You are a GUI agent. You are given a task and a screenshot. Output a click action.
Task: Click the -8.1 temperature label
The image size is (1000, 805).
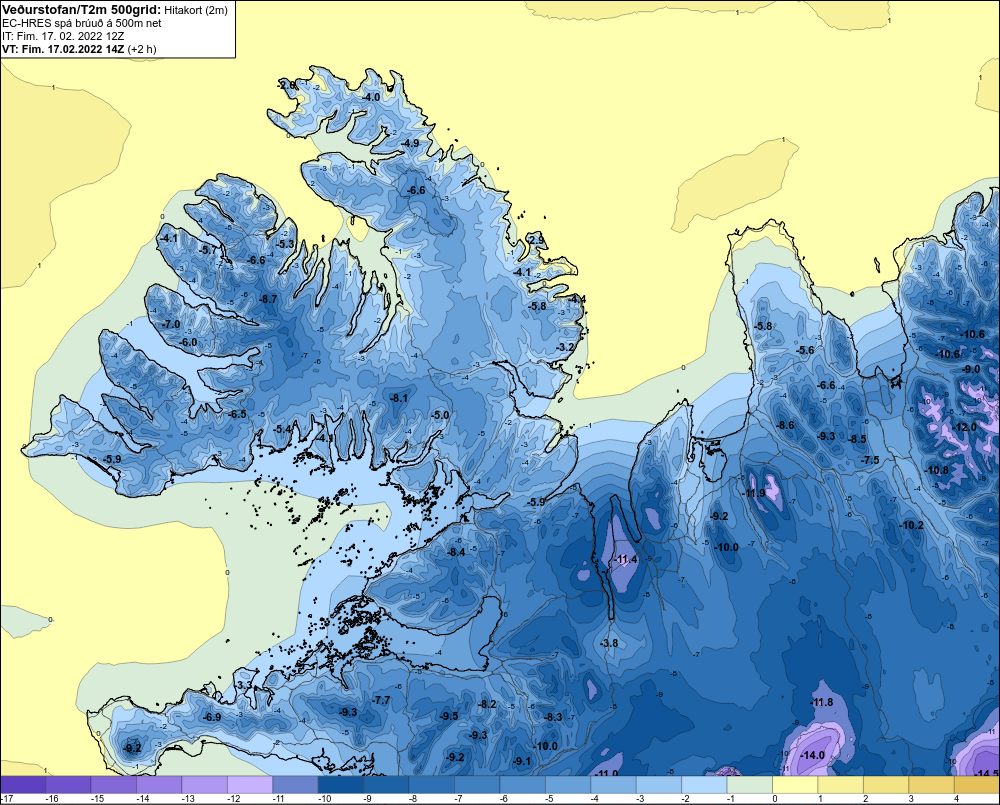click(x=399, y=397)
